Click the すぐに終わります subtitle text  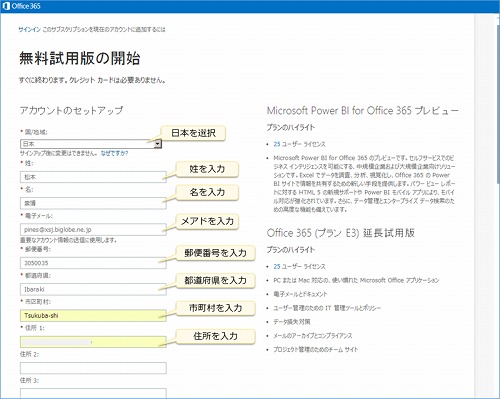tap(92, 80)
